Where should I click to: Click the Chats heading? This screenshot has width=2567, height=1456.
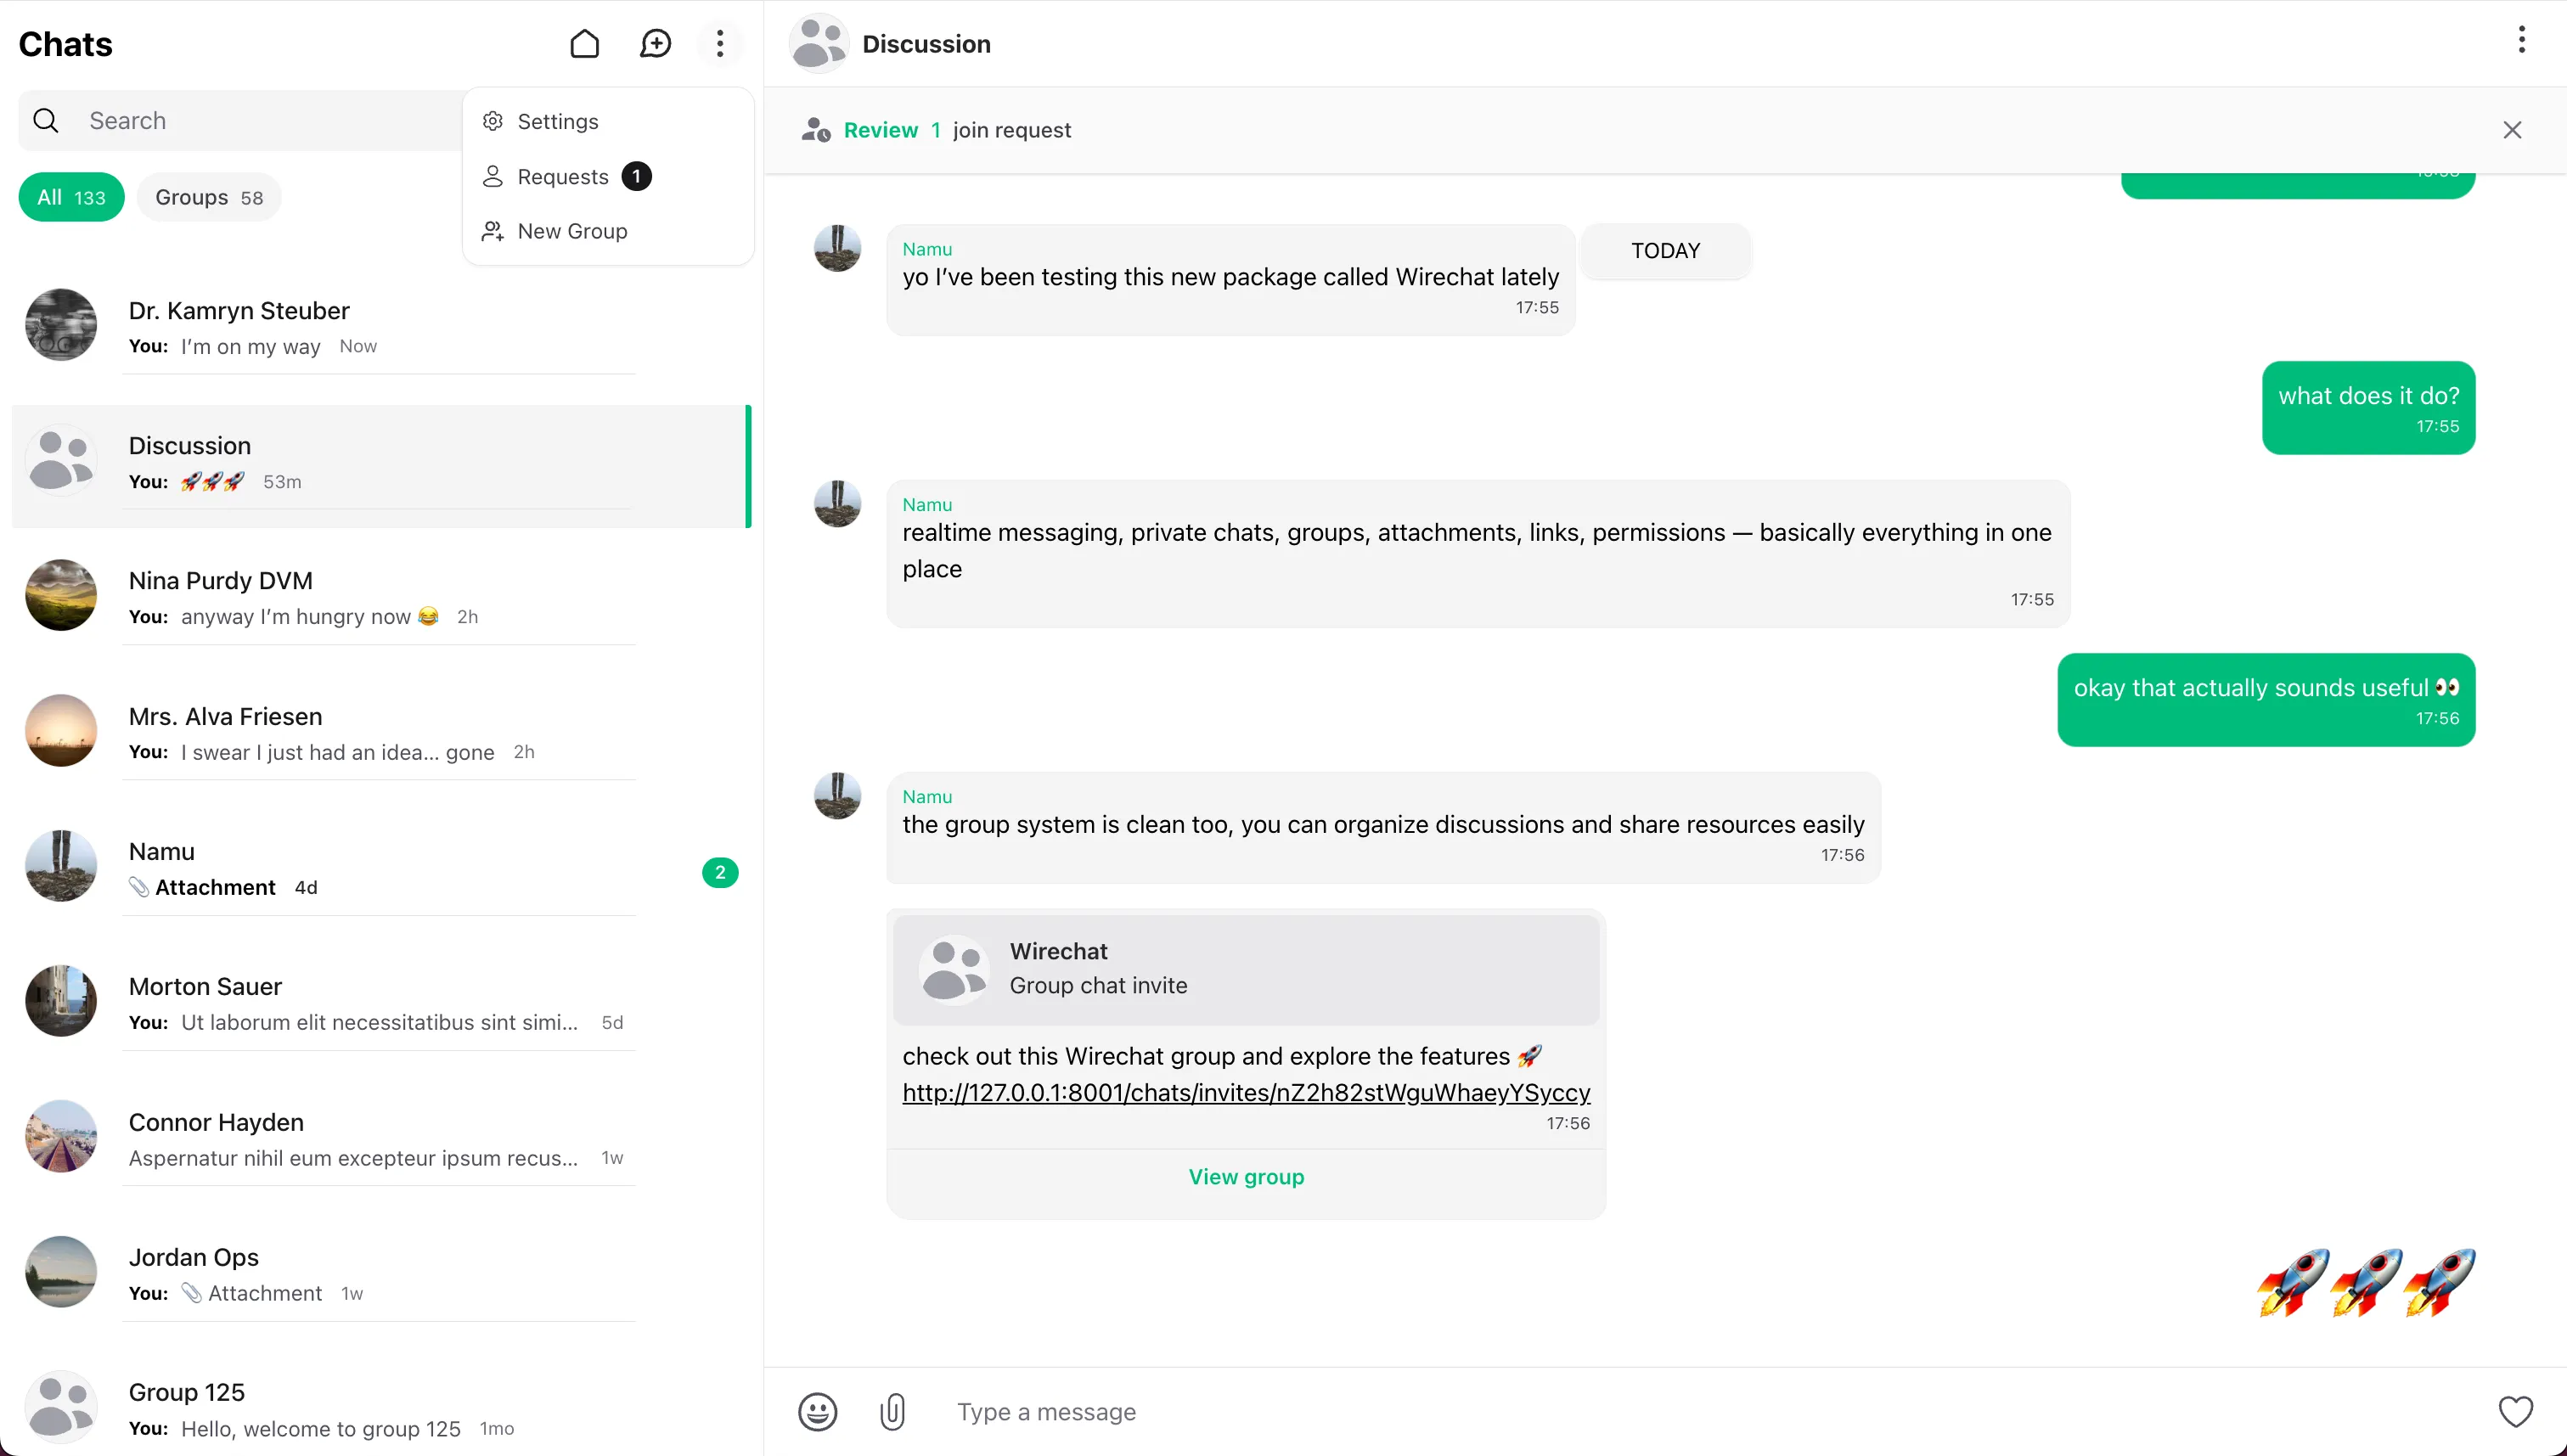[66, 44]
